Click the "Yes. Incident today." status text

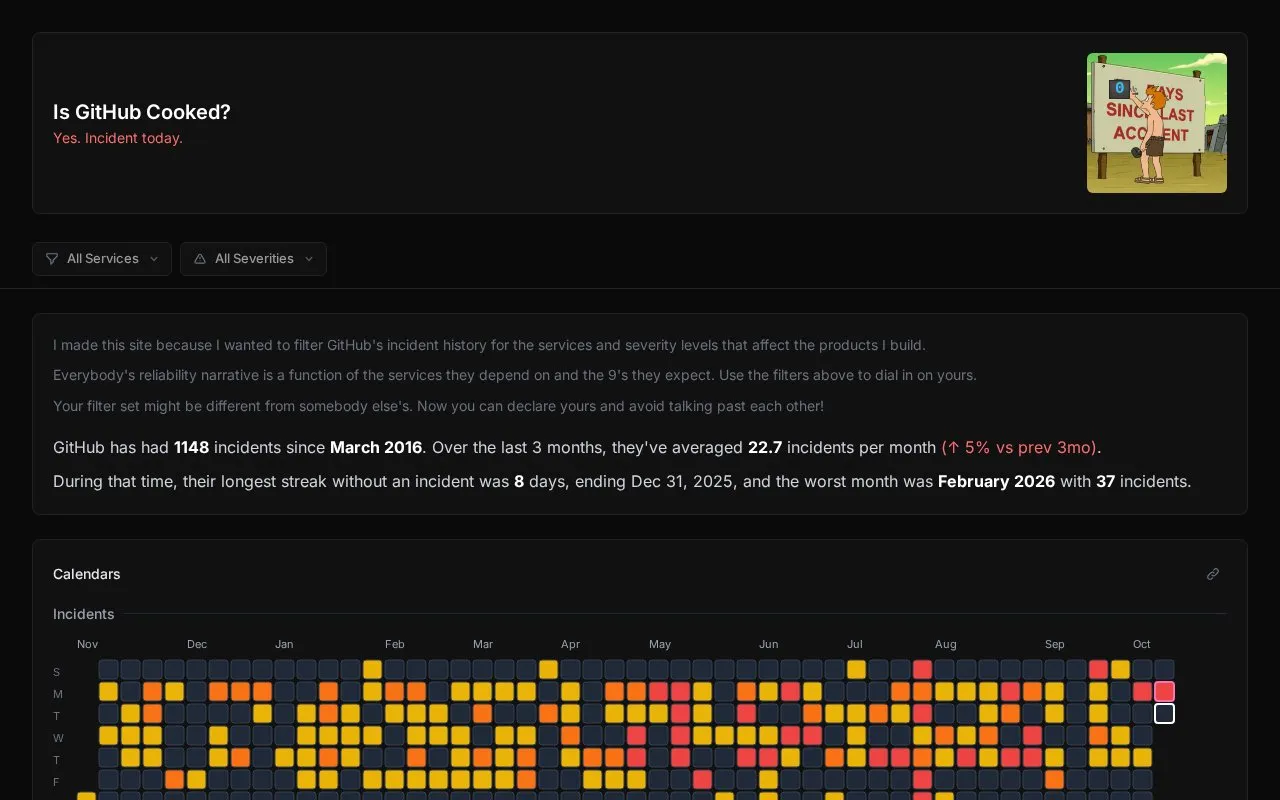tap(118, 138)
